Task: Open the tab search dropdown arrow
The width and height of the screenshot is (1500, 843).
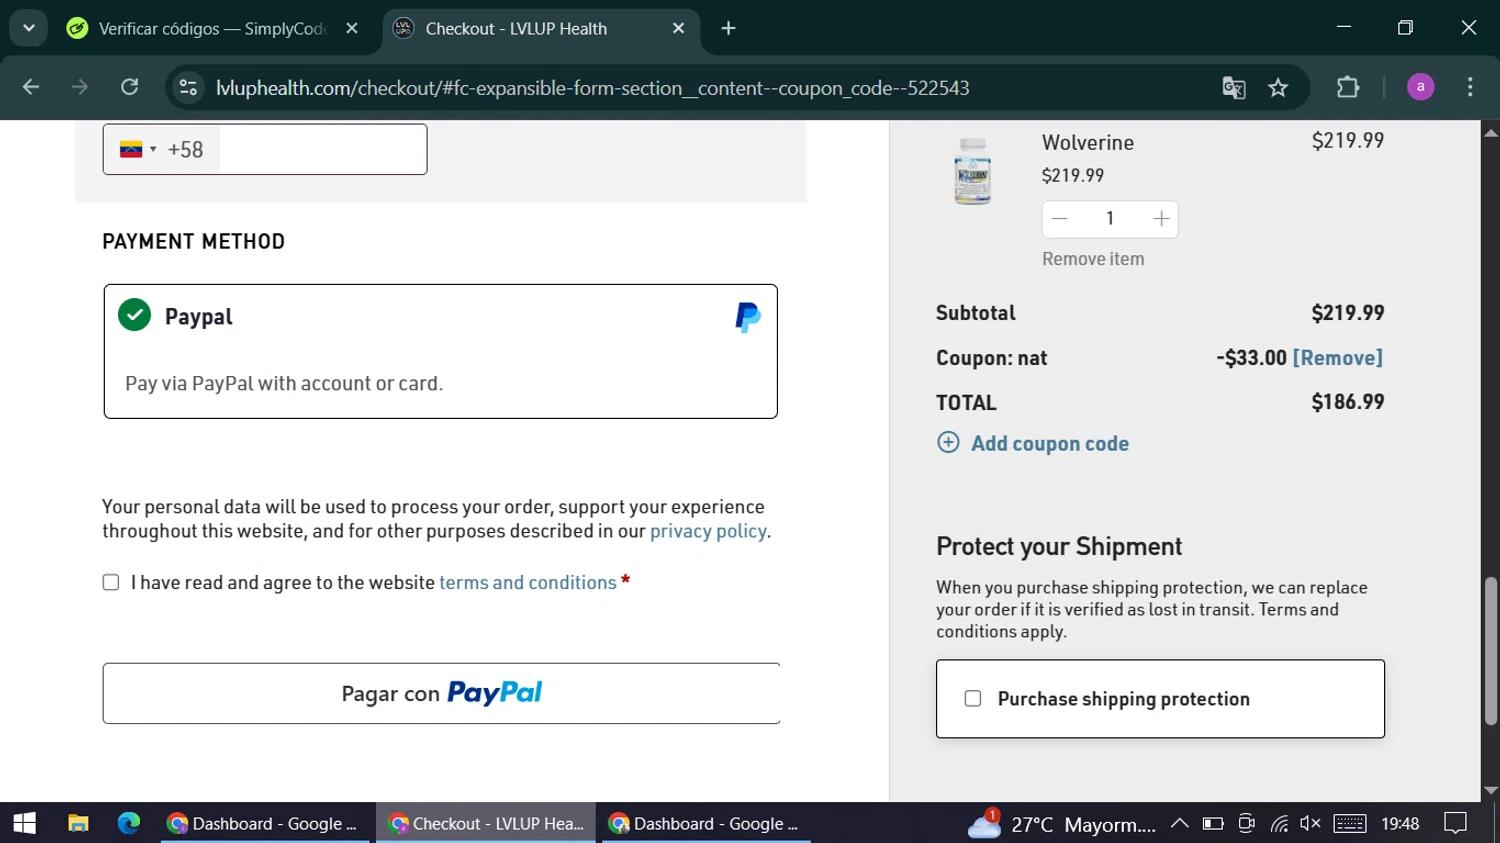Action: coord(29,28)
